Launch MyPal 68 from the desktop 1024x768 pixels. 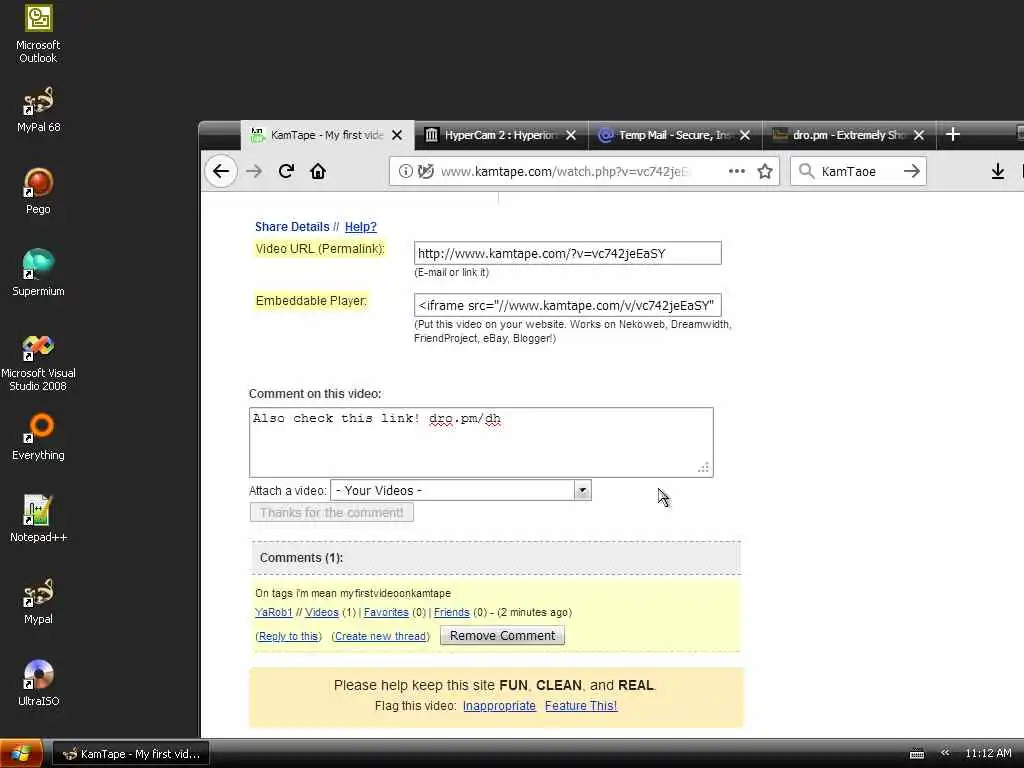(x=38, y=109)
